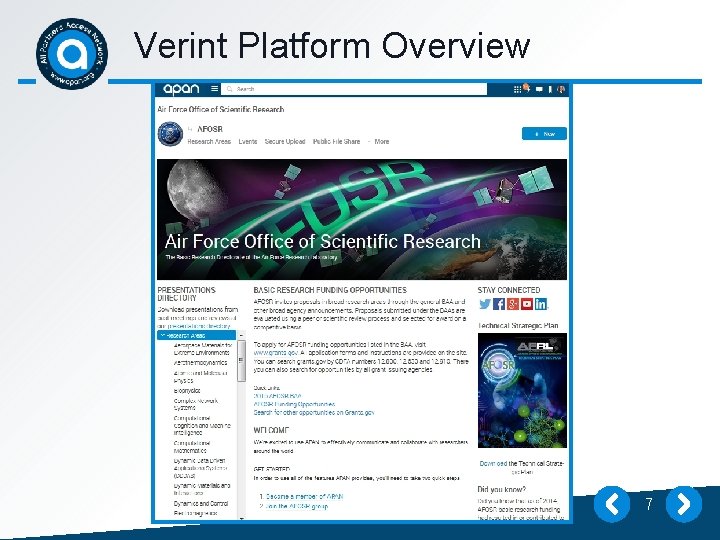Open the Events navigation tab
This screenshot has width=720, height=540.
(248, 141)
